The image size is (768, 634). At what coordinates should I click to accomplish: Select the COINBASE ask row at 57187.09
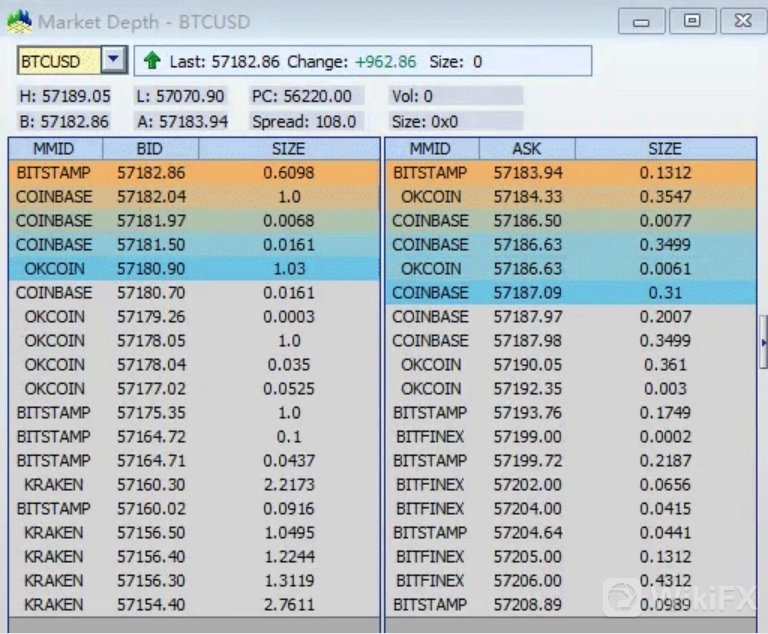pyautogui.click(x=570, y=293)
